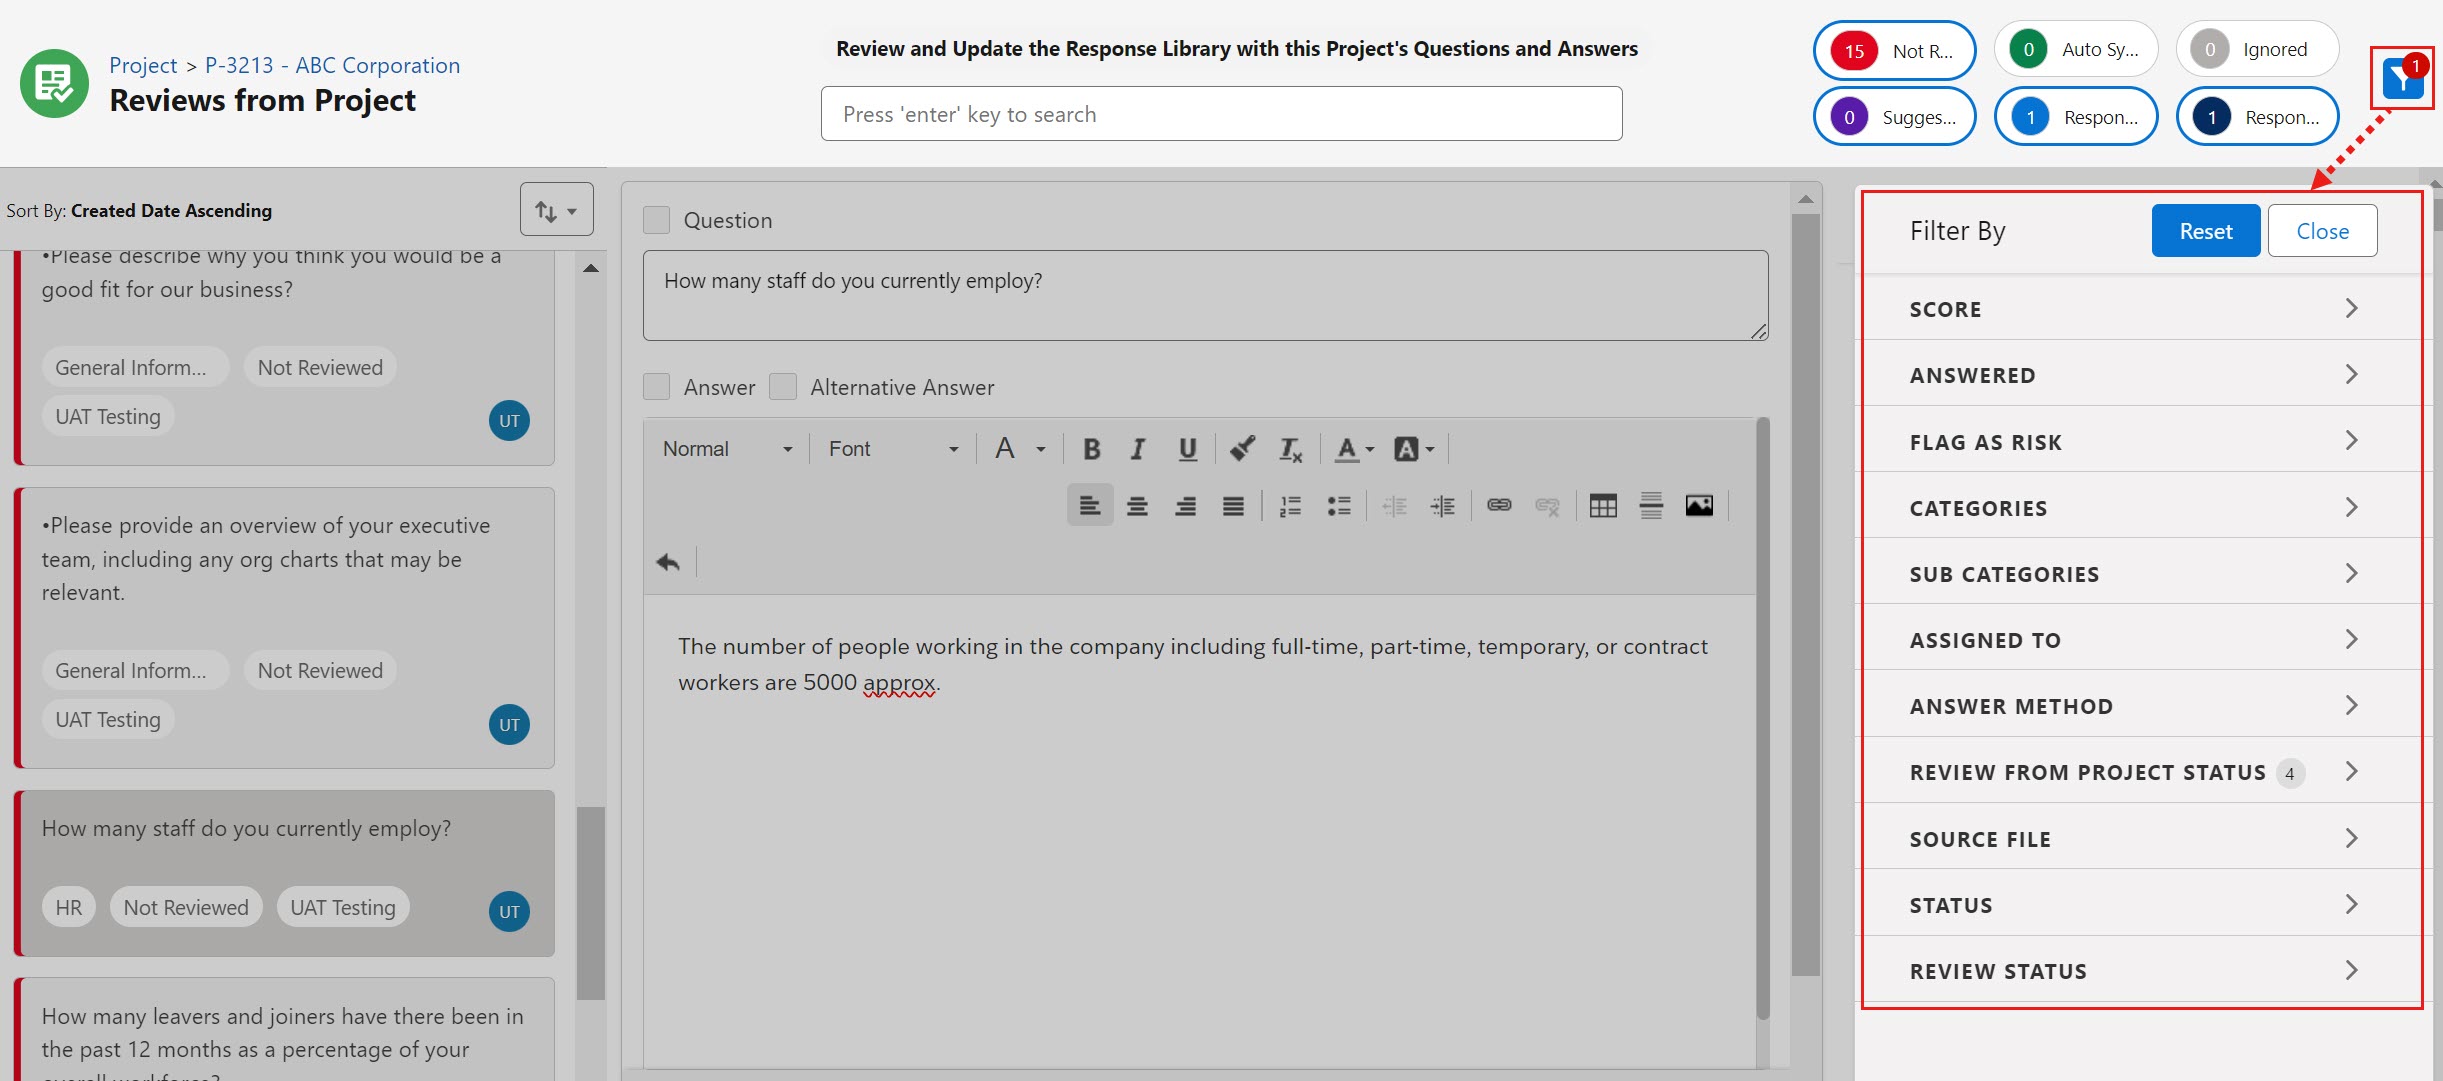Select the Ignored status pill
The image size is (2443, 1081).
pos(2257,49)
